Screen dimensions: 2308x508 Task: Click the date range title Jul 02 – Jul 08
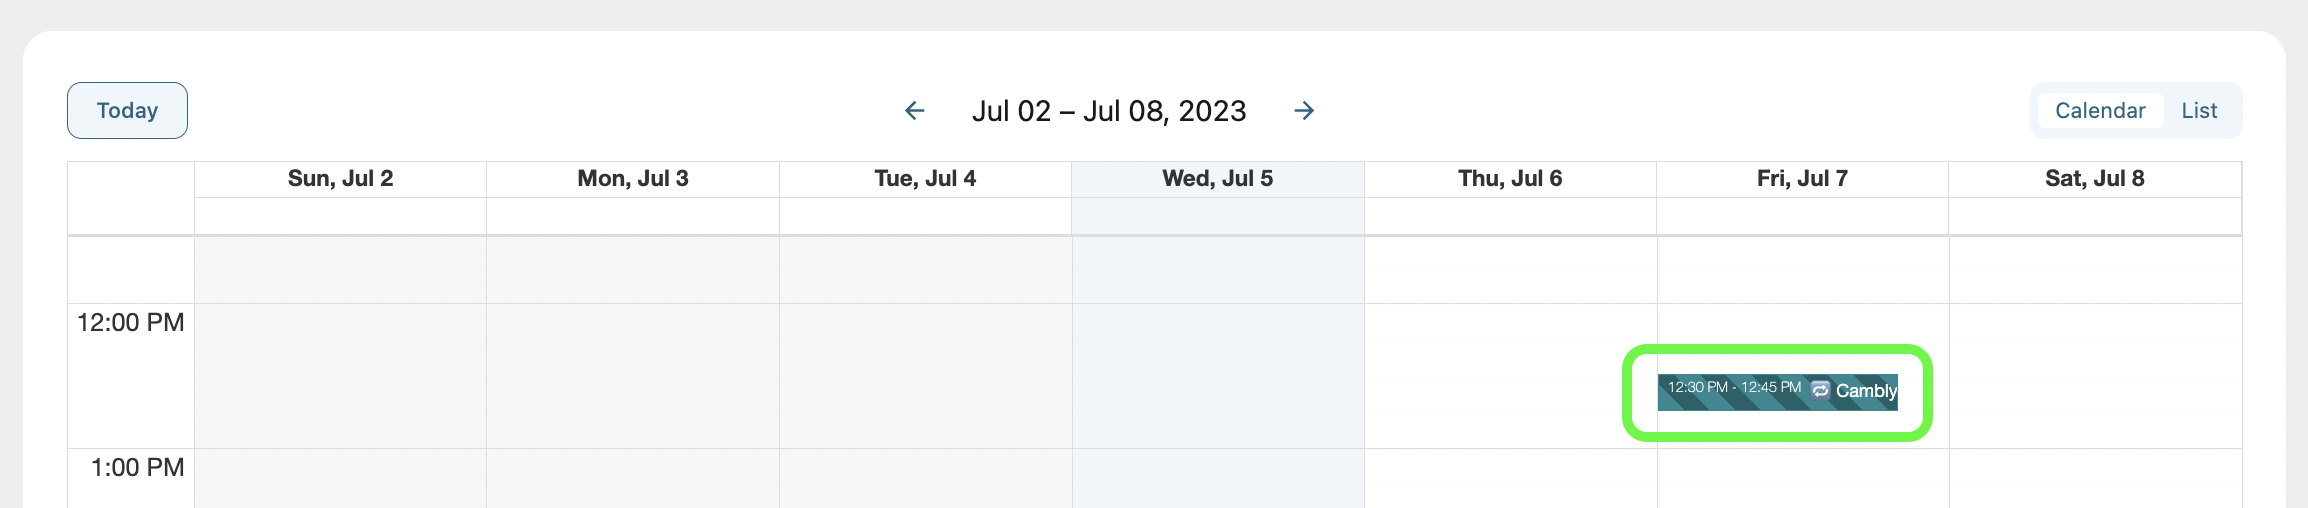(1109, 111)
